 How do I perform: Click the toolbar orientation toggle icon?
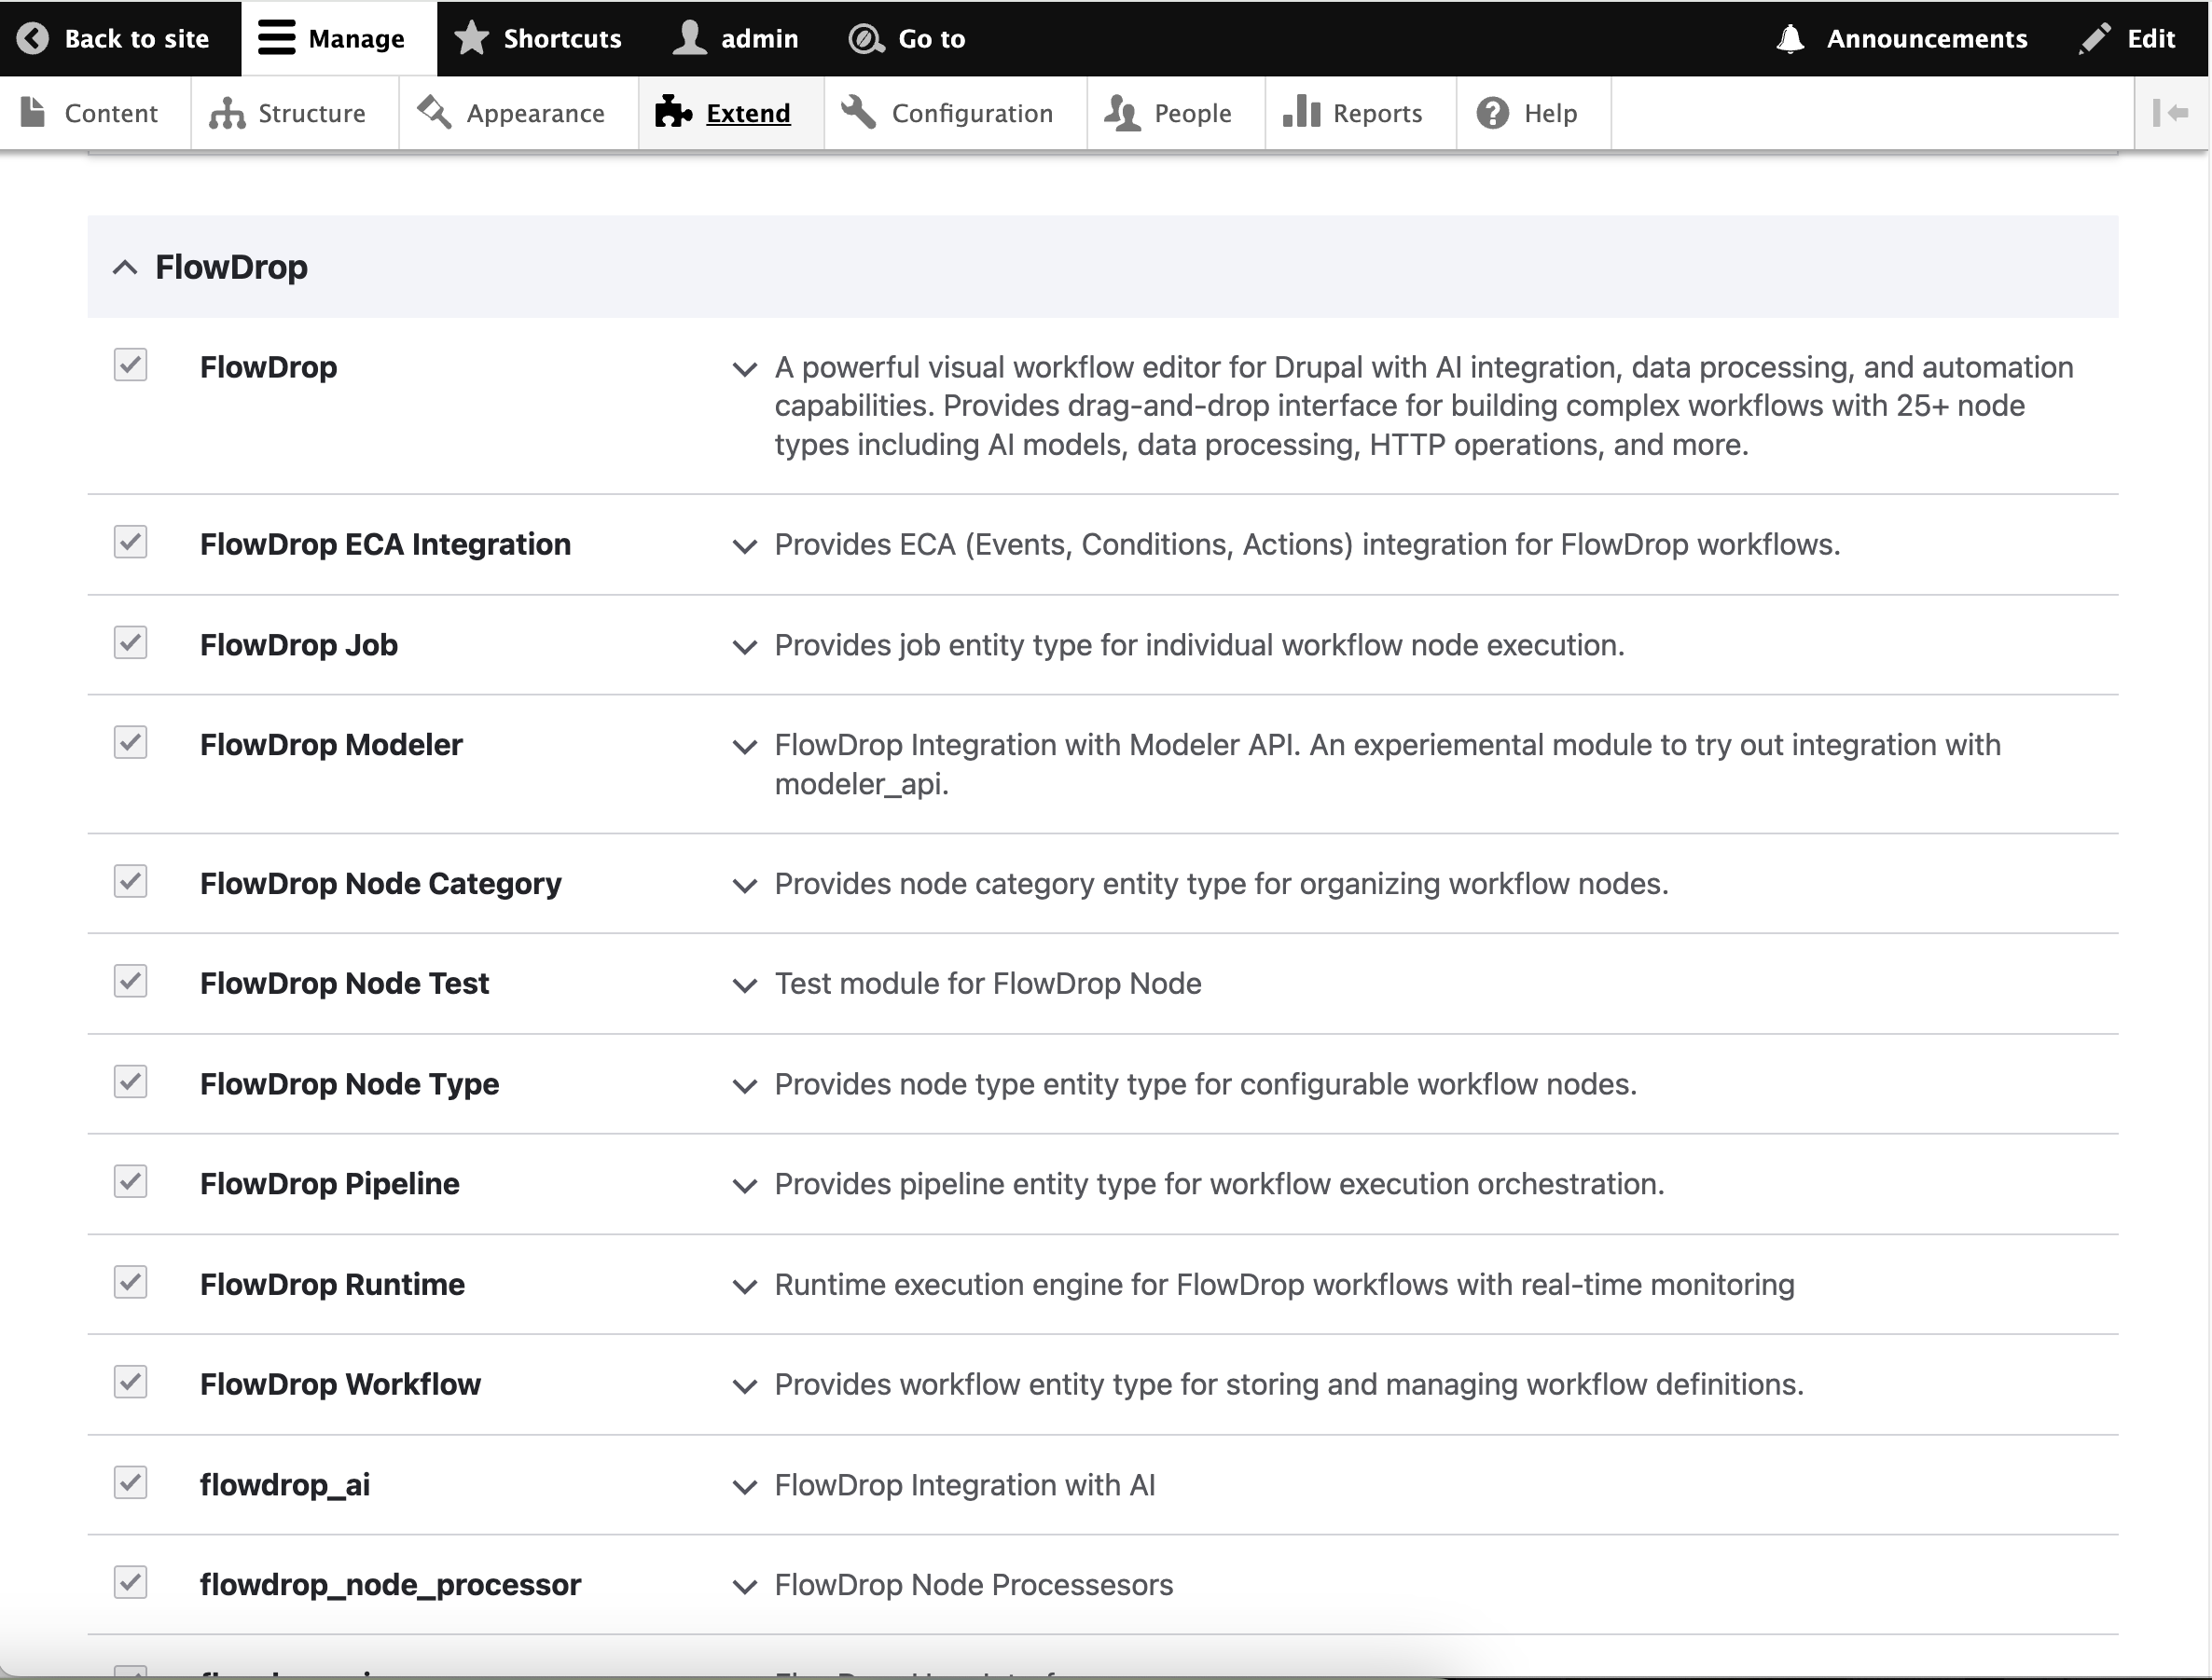click(2170, 113)
